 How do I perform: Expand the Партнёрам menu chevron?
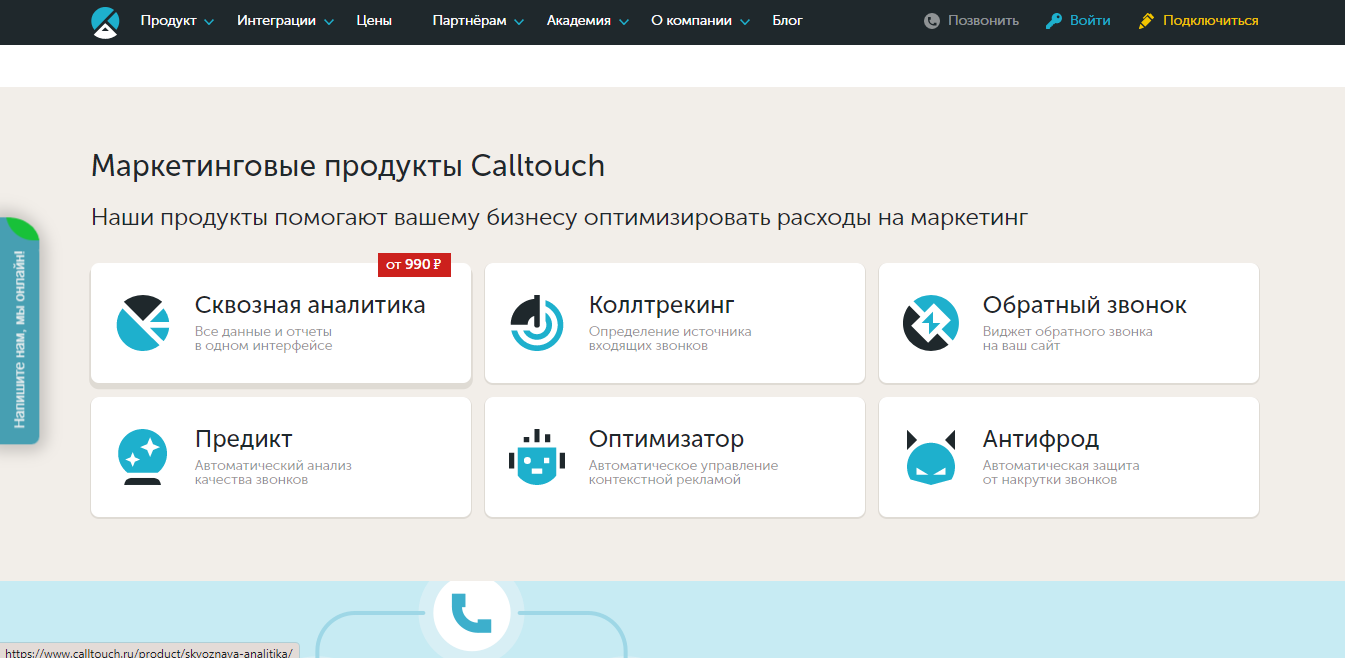[519, 23]
